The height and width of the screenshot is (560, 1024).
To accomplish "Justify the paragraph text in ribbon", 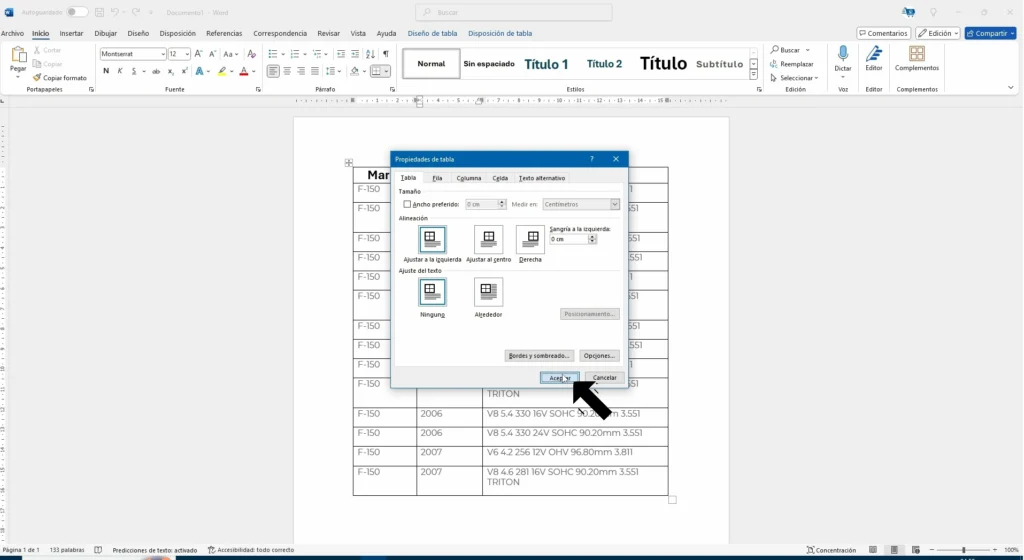I will tap(315, 71).
